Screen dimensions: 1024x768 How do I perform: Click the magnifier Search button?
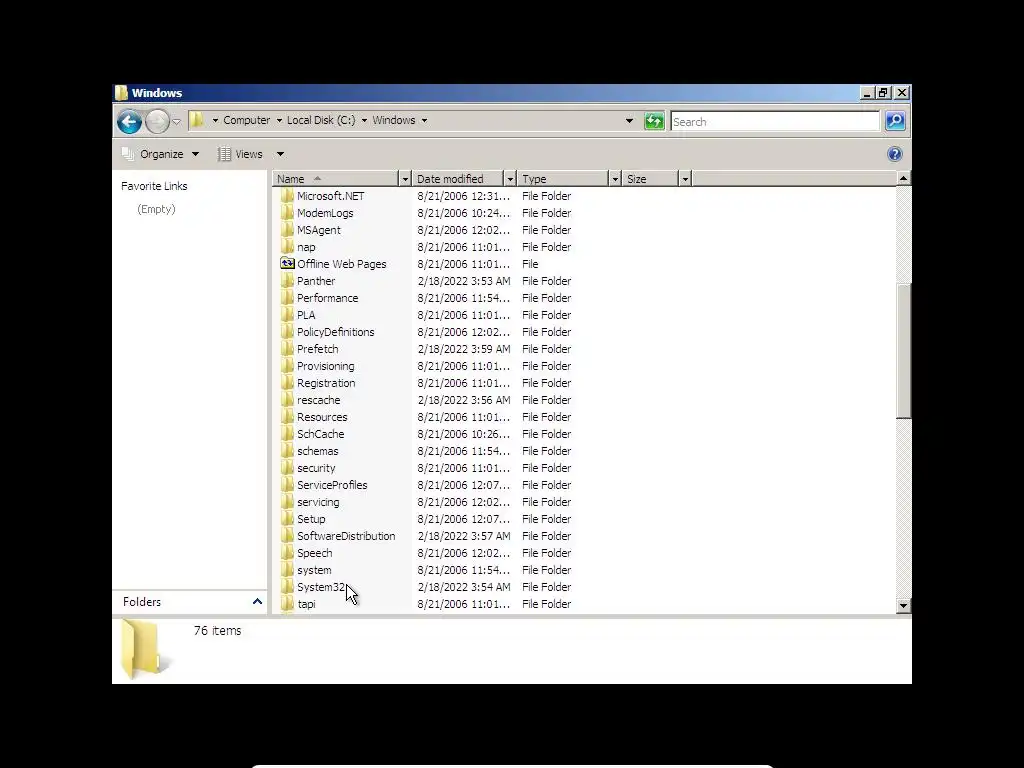[x=895, y=121]
